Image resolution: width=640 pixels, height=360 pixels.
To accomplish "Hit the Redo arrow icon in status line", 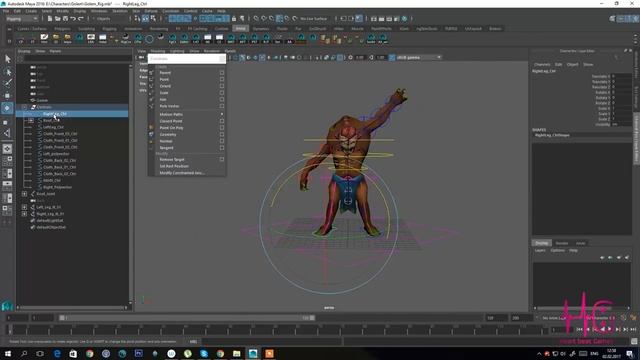I will [x=80, y=19].
